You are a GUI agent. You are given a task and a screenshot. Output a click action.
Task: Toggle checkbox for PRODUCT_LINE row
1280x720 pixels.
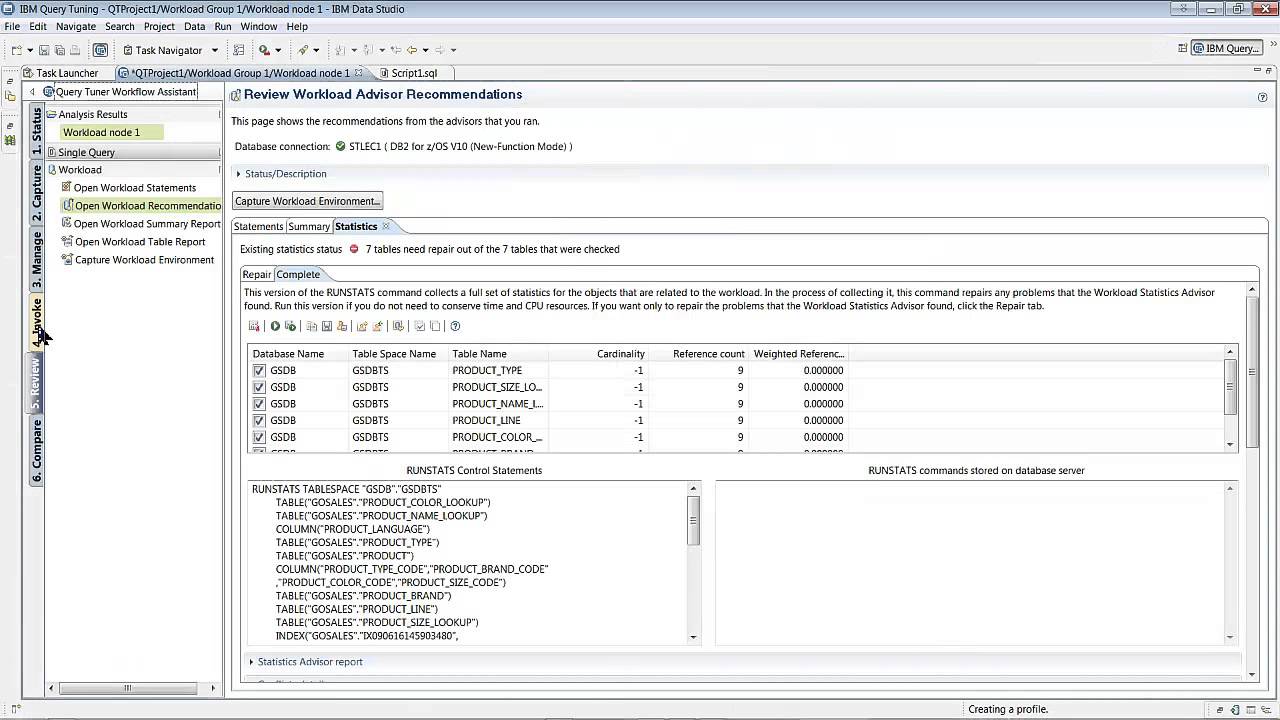[x=259, y=420]
